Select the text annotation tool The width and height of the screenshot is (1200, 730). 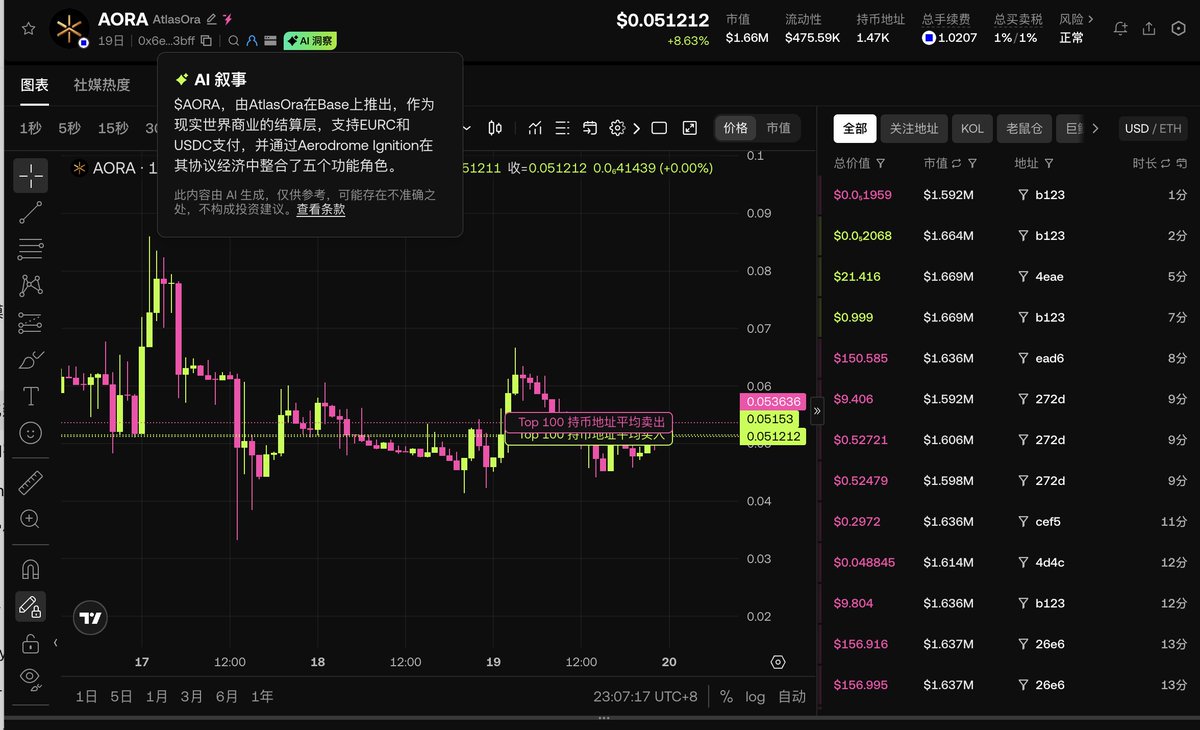tap(30, 396)
